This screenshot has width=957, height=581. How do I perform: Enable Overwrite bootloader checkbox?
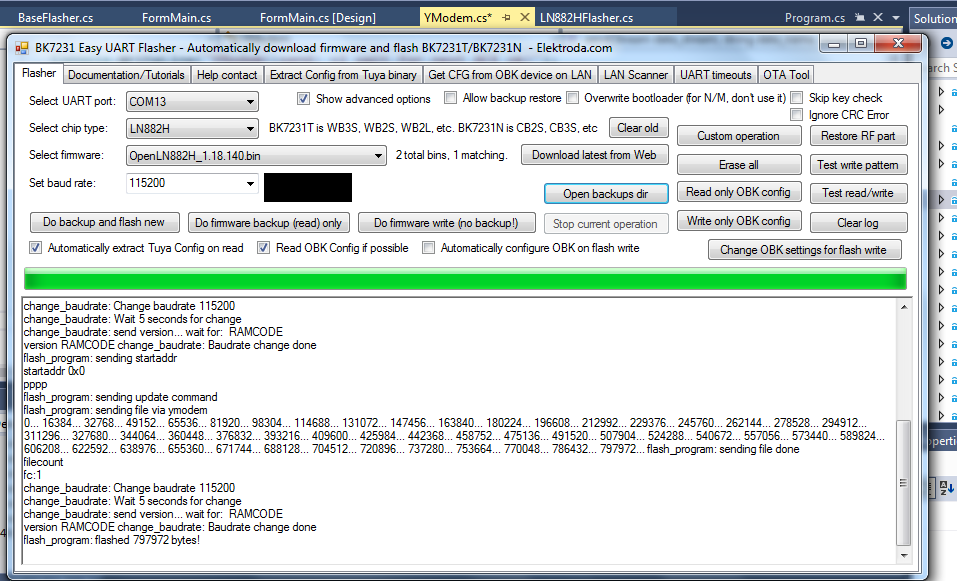(572, 98)
